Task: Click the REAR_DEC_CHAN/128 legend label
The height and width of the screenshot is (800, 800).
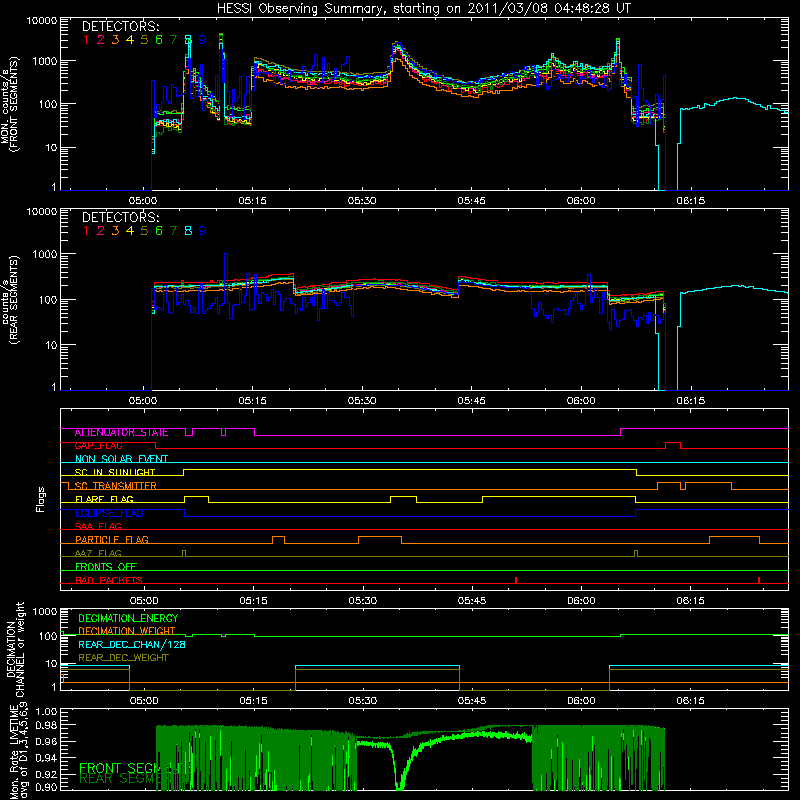Action: (132, 645)
